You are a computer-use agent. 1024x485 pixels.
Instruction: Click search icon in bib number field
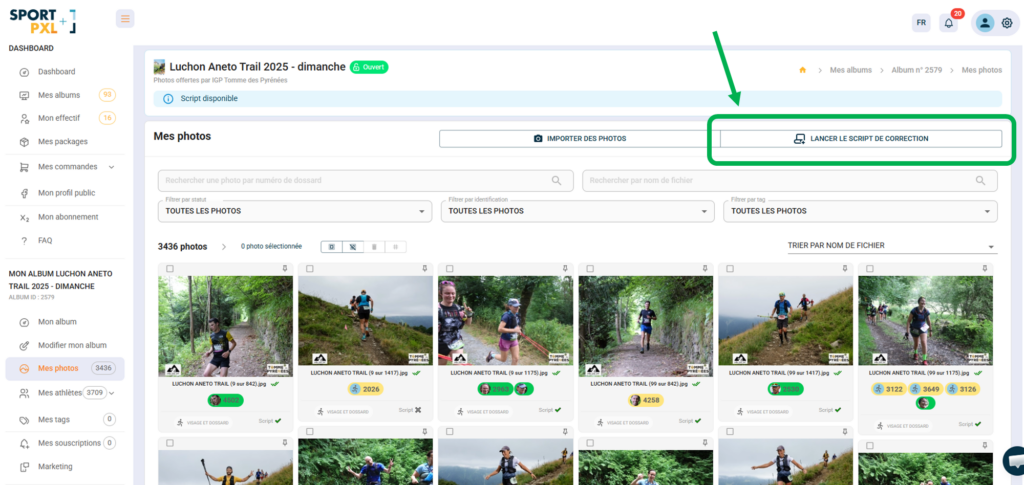tap(557, 181)
